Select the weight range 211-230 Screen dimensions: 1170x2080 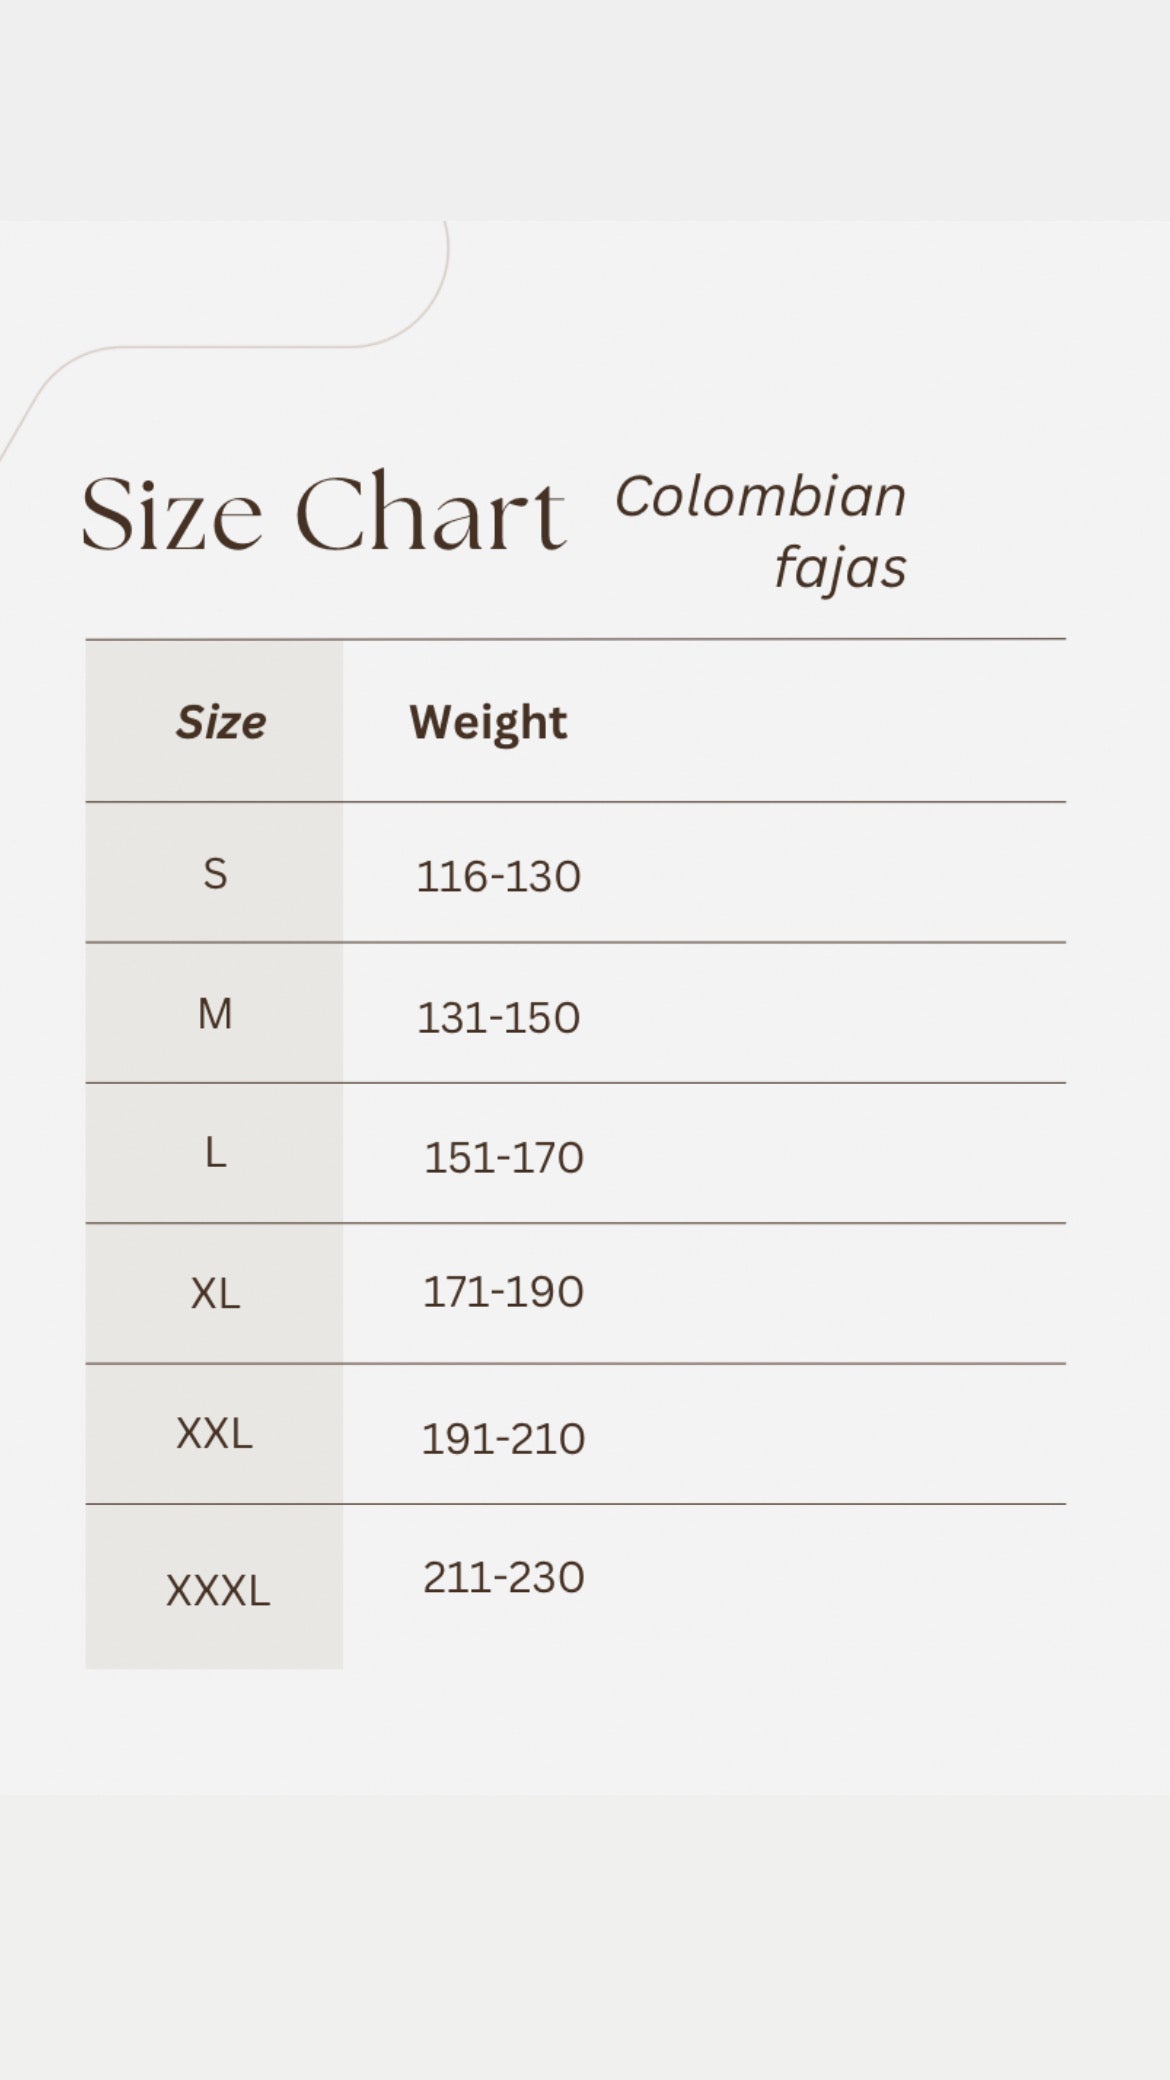pos(503,1577)
